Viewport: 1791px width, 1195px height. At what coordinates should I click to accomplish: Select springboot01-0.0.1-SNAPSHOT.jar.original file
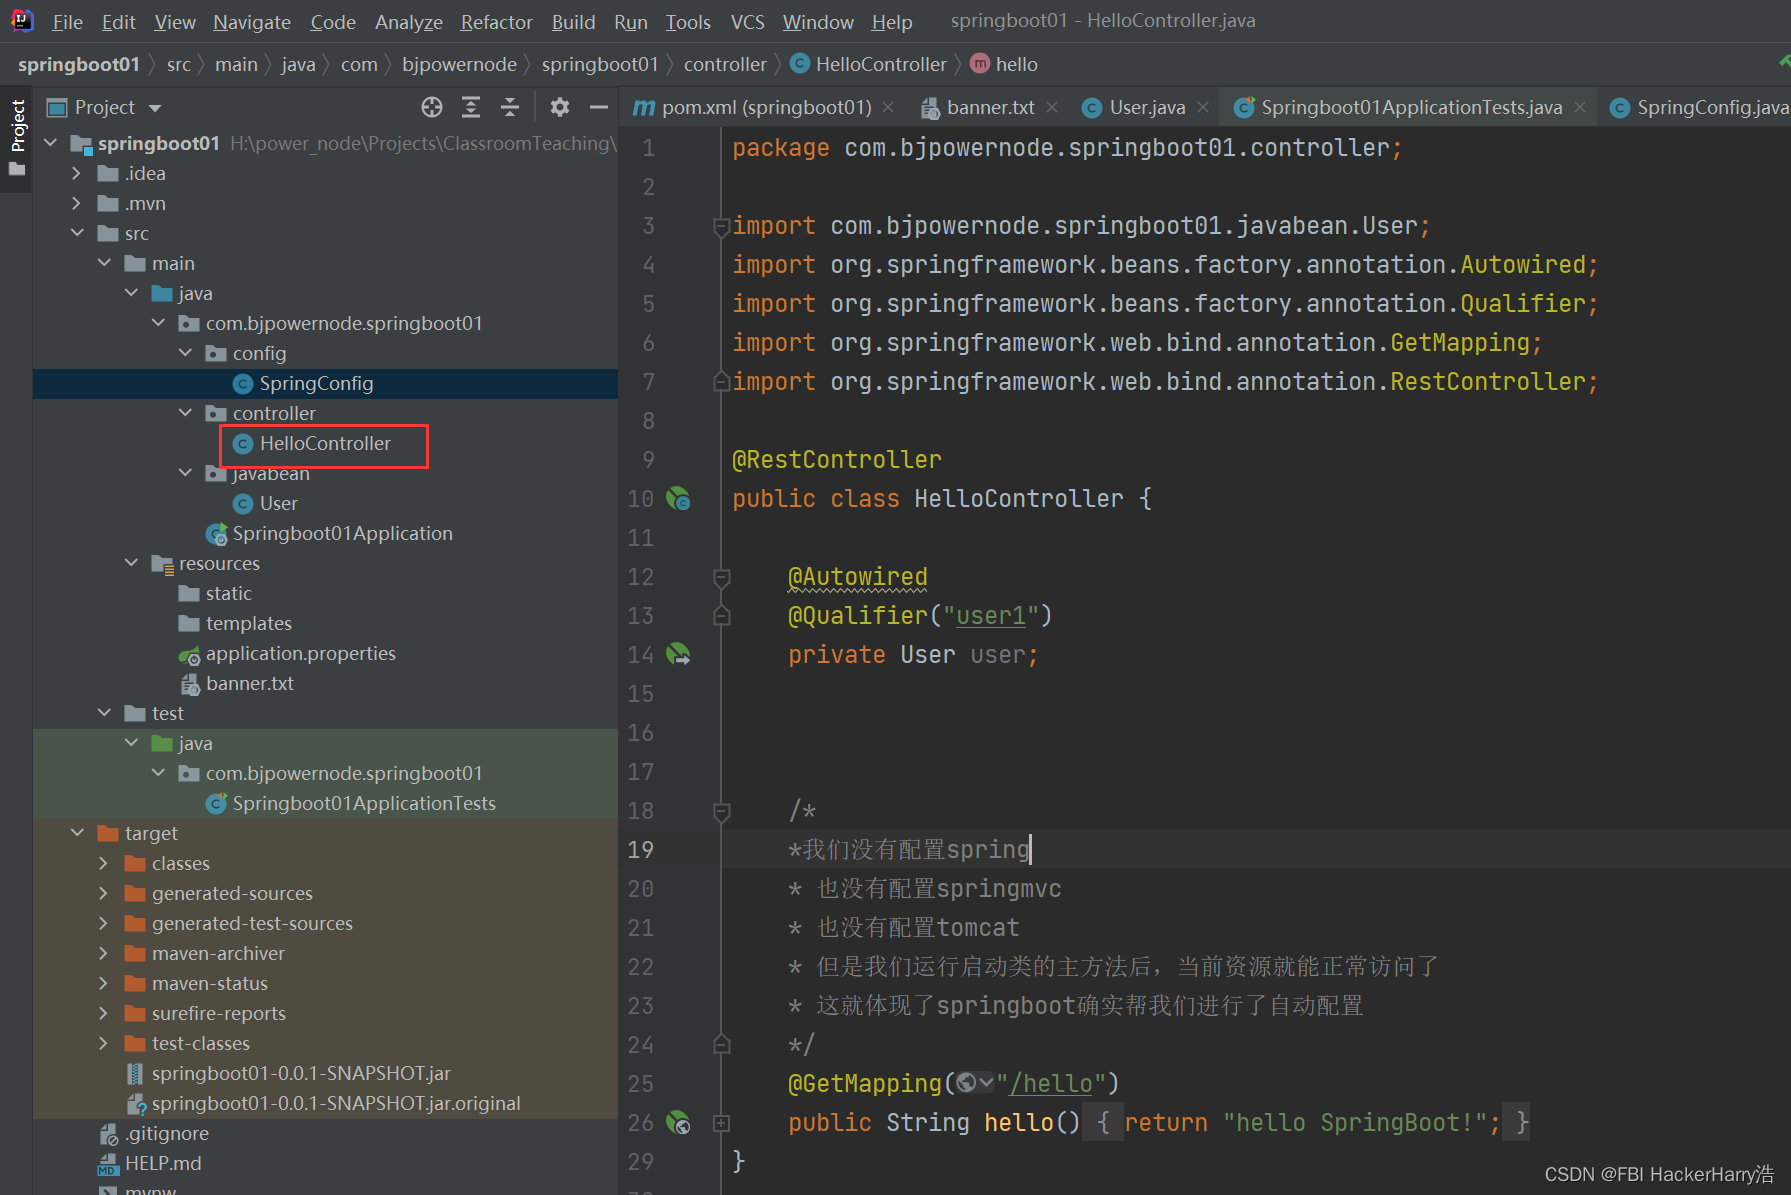[323, 1103]
